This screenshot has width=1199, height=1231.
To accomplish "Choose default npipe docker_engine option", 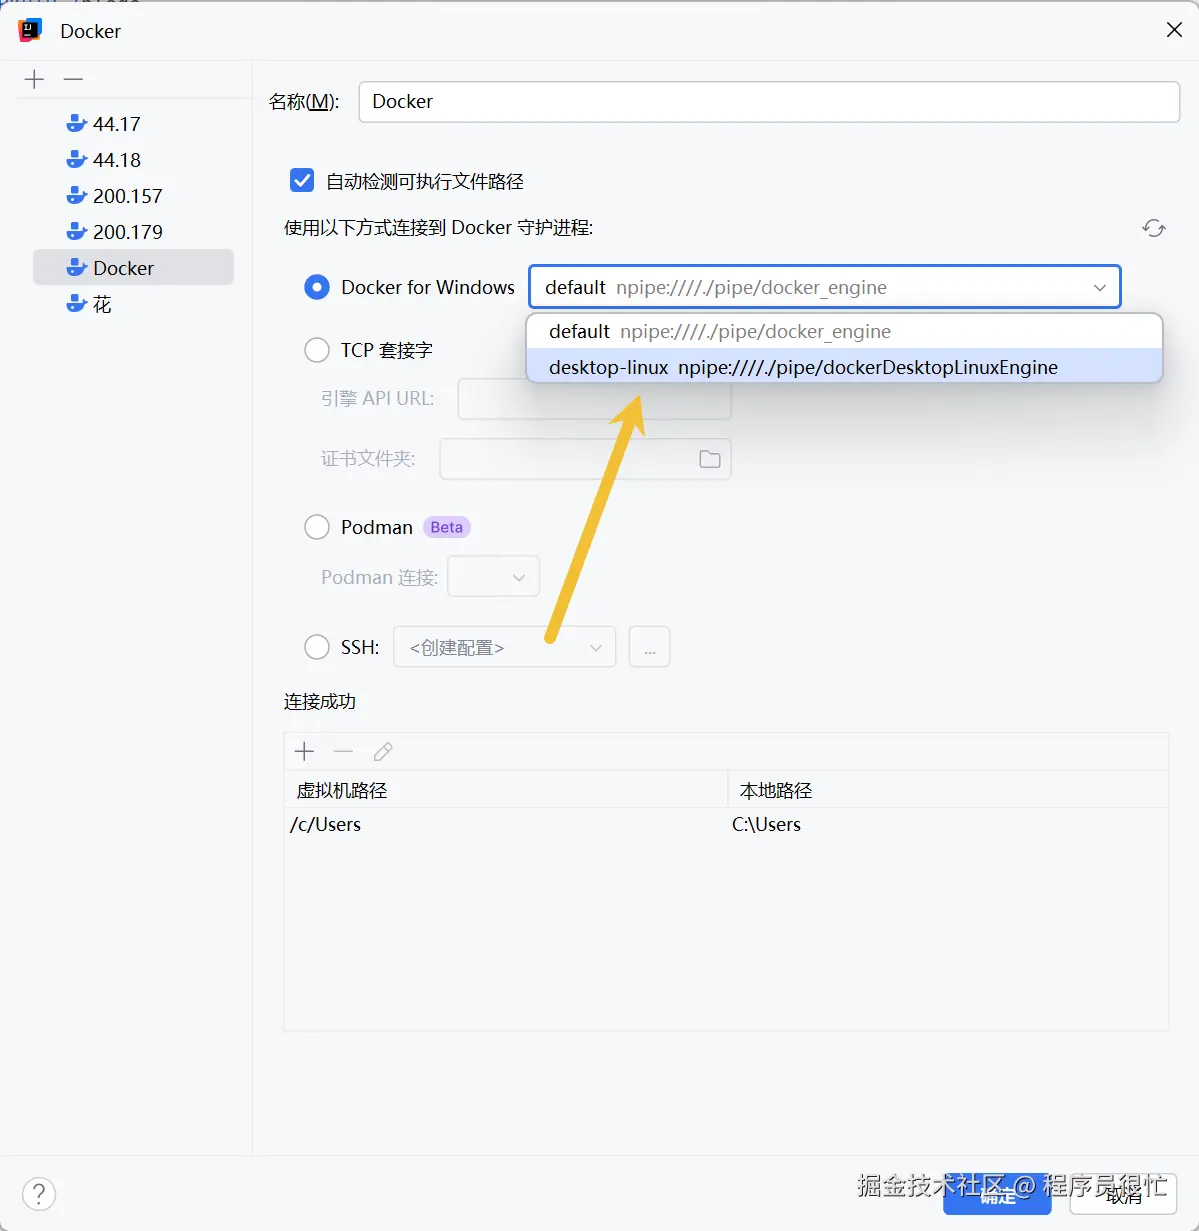I will tap(844, 331).
